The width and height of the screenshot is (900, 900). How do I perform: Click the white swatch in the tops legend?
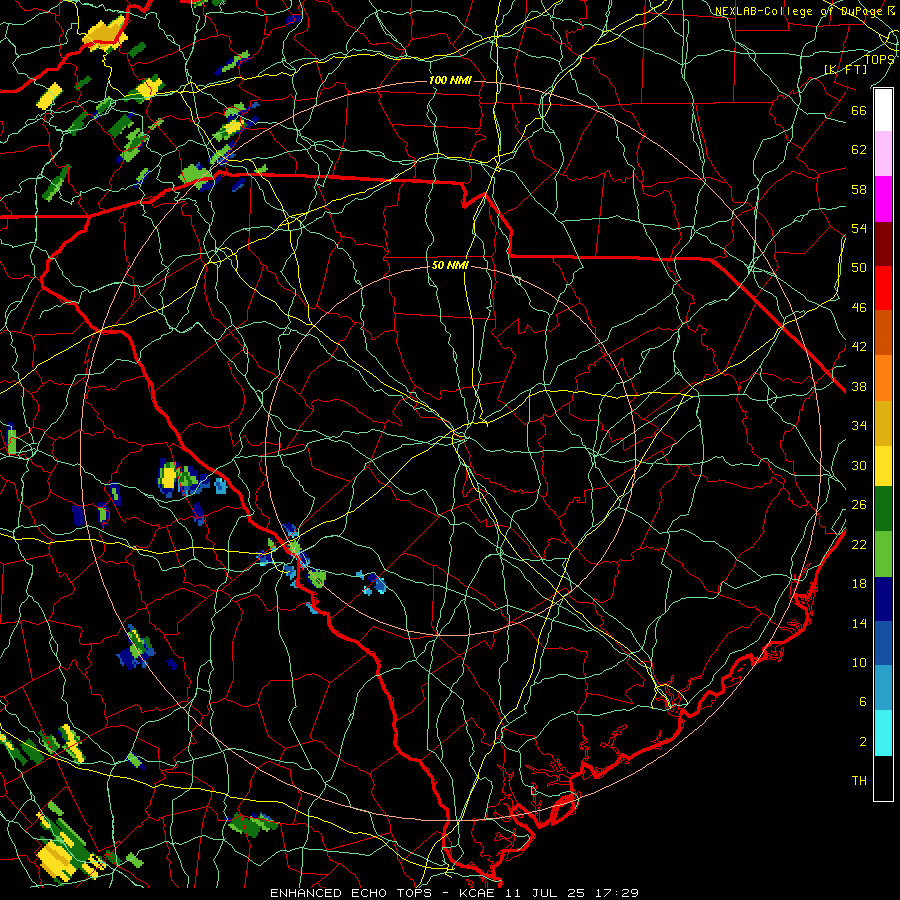pos(883,110)
